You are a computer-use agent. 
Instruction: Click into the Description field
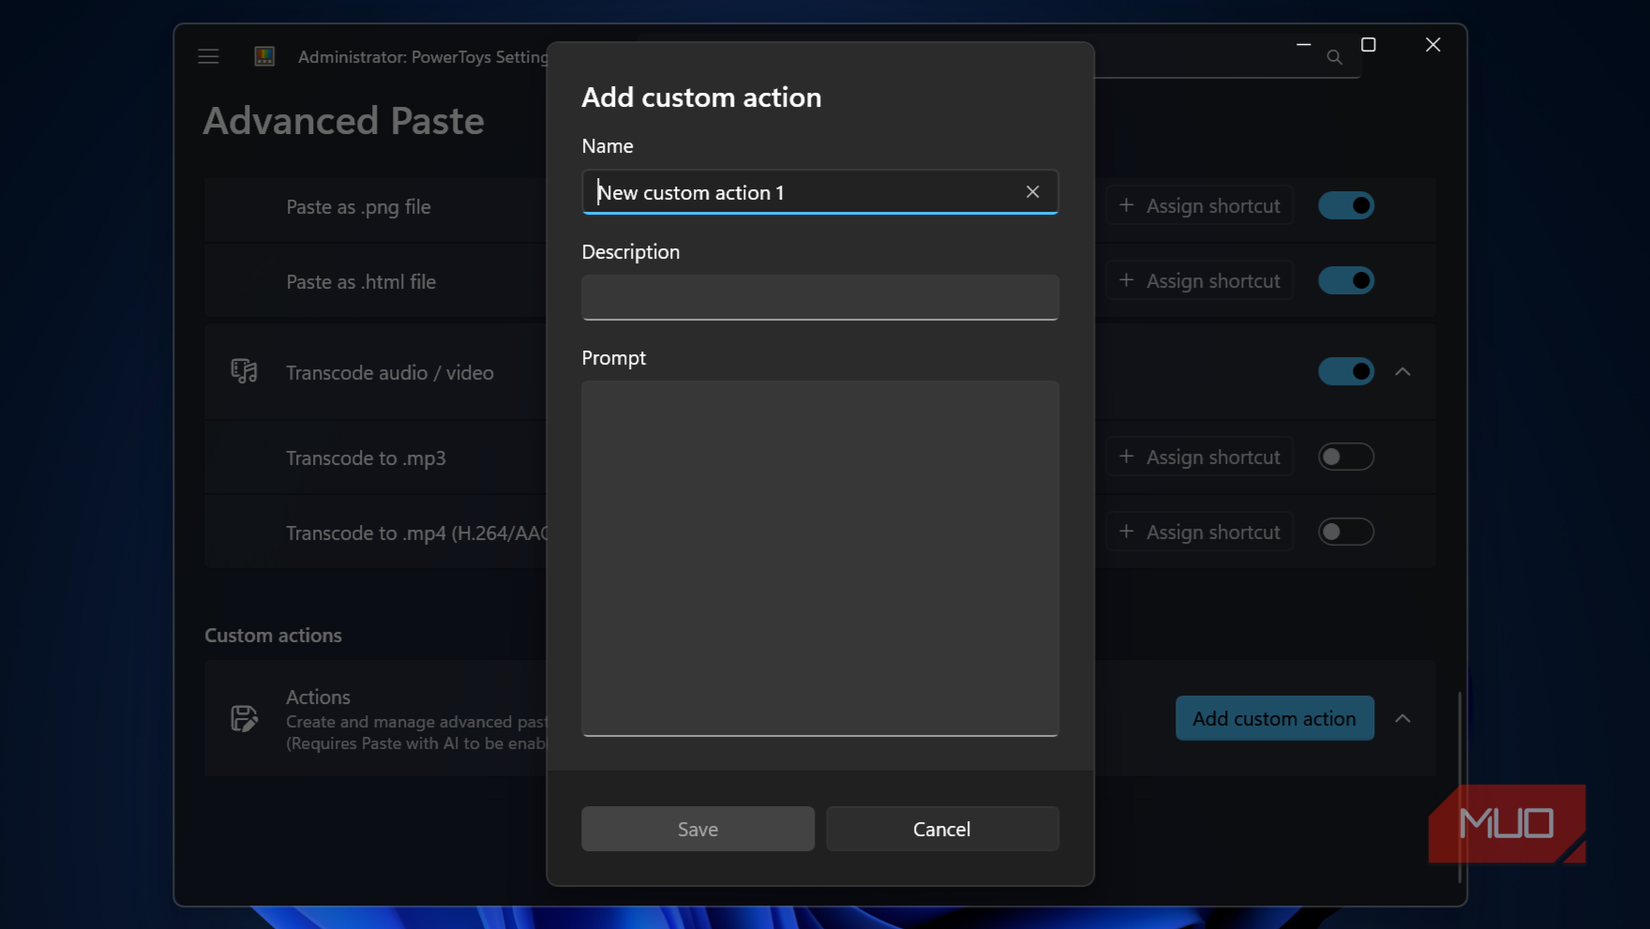(x=820, y=298)
